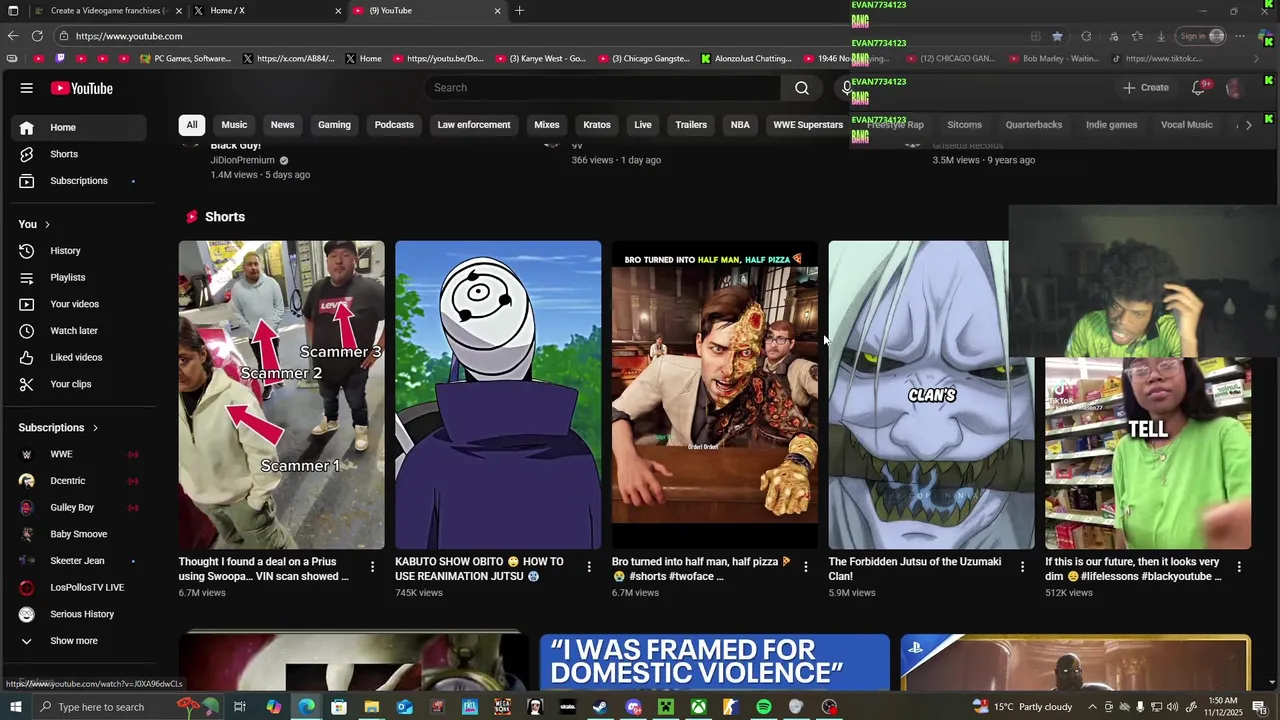Image resolution: width=1280 pixels, height=720 pixels.
Task: Open the WWE subscription channel
Action: (78, 454)
